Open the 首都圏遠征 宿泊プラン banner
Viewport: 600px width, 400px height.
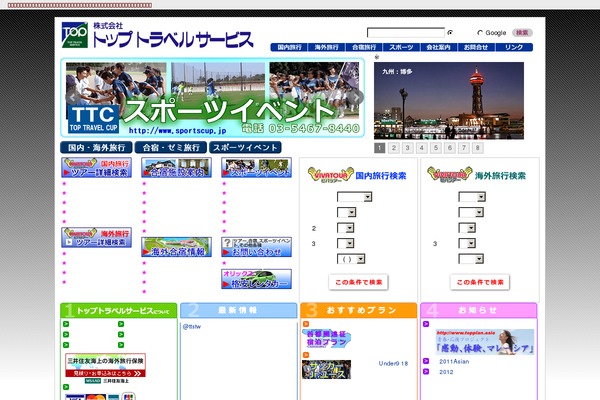[326, 338]
